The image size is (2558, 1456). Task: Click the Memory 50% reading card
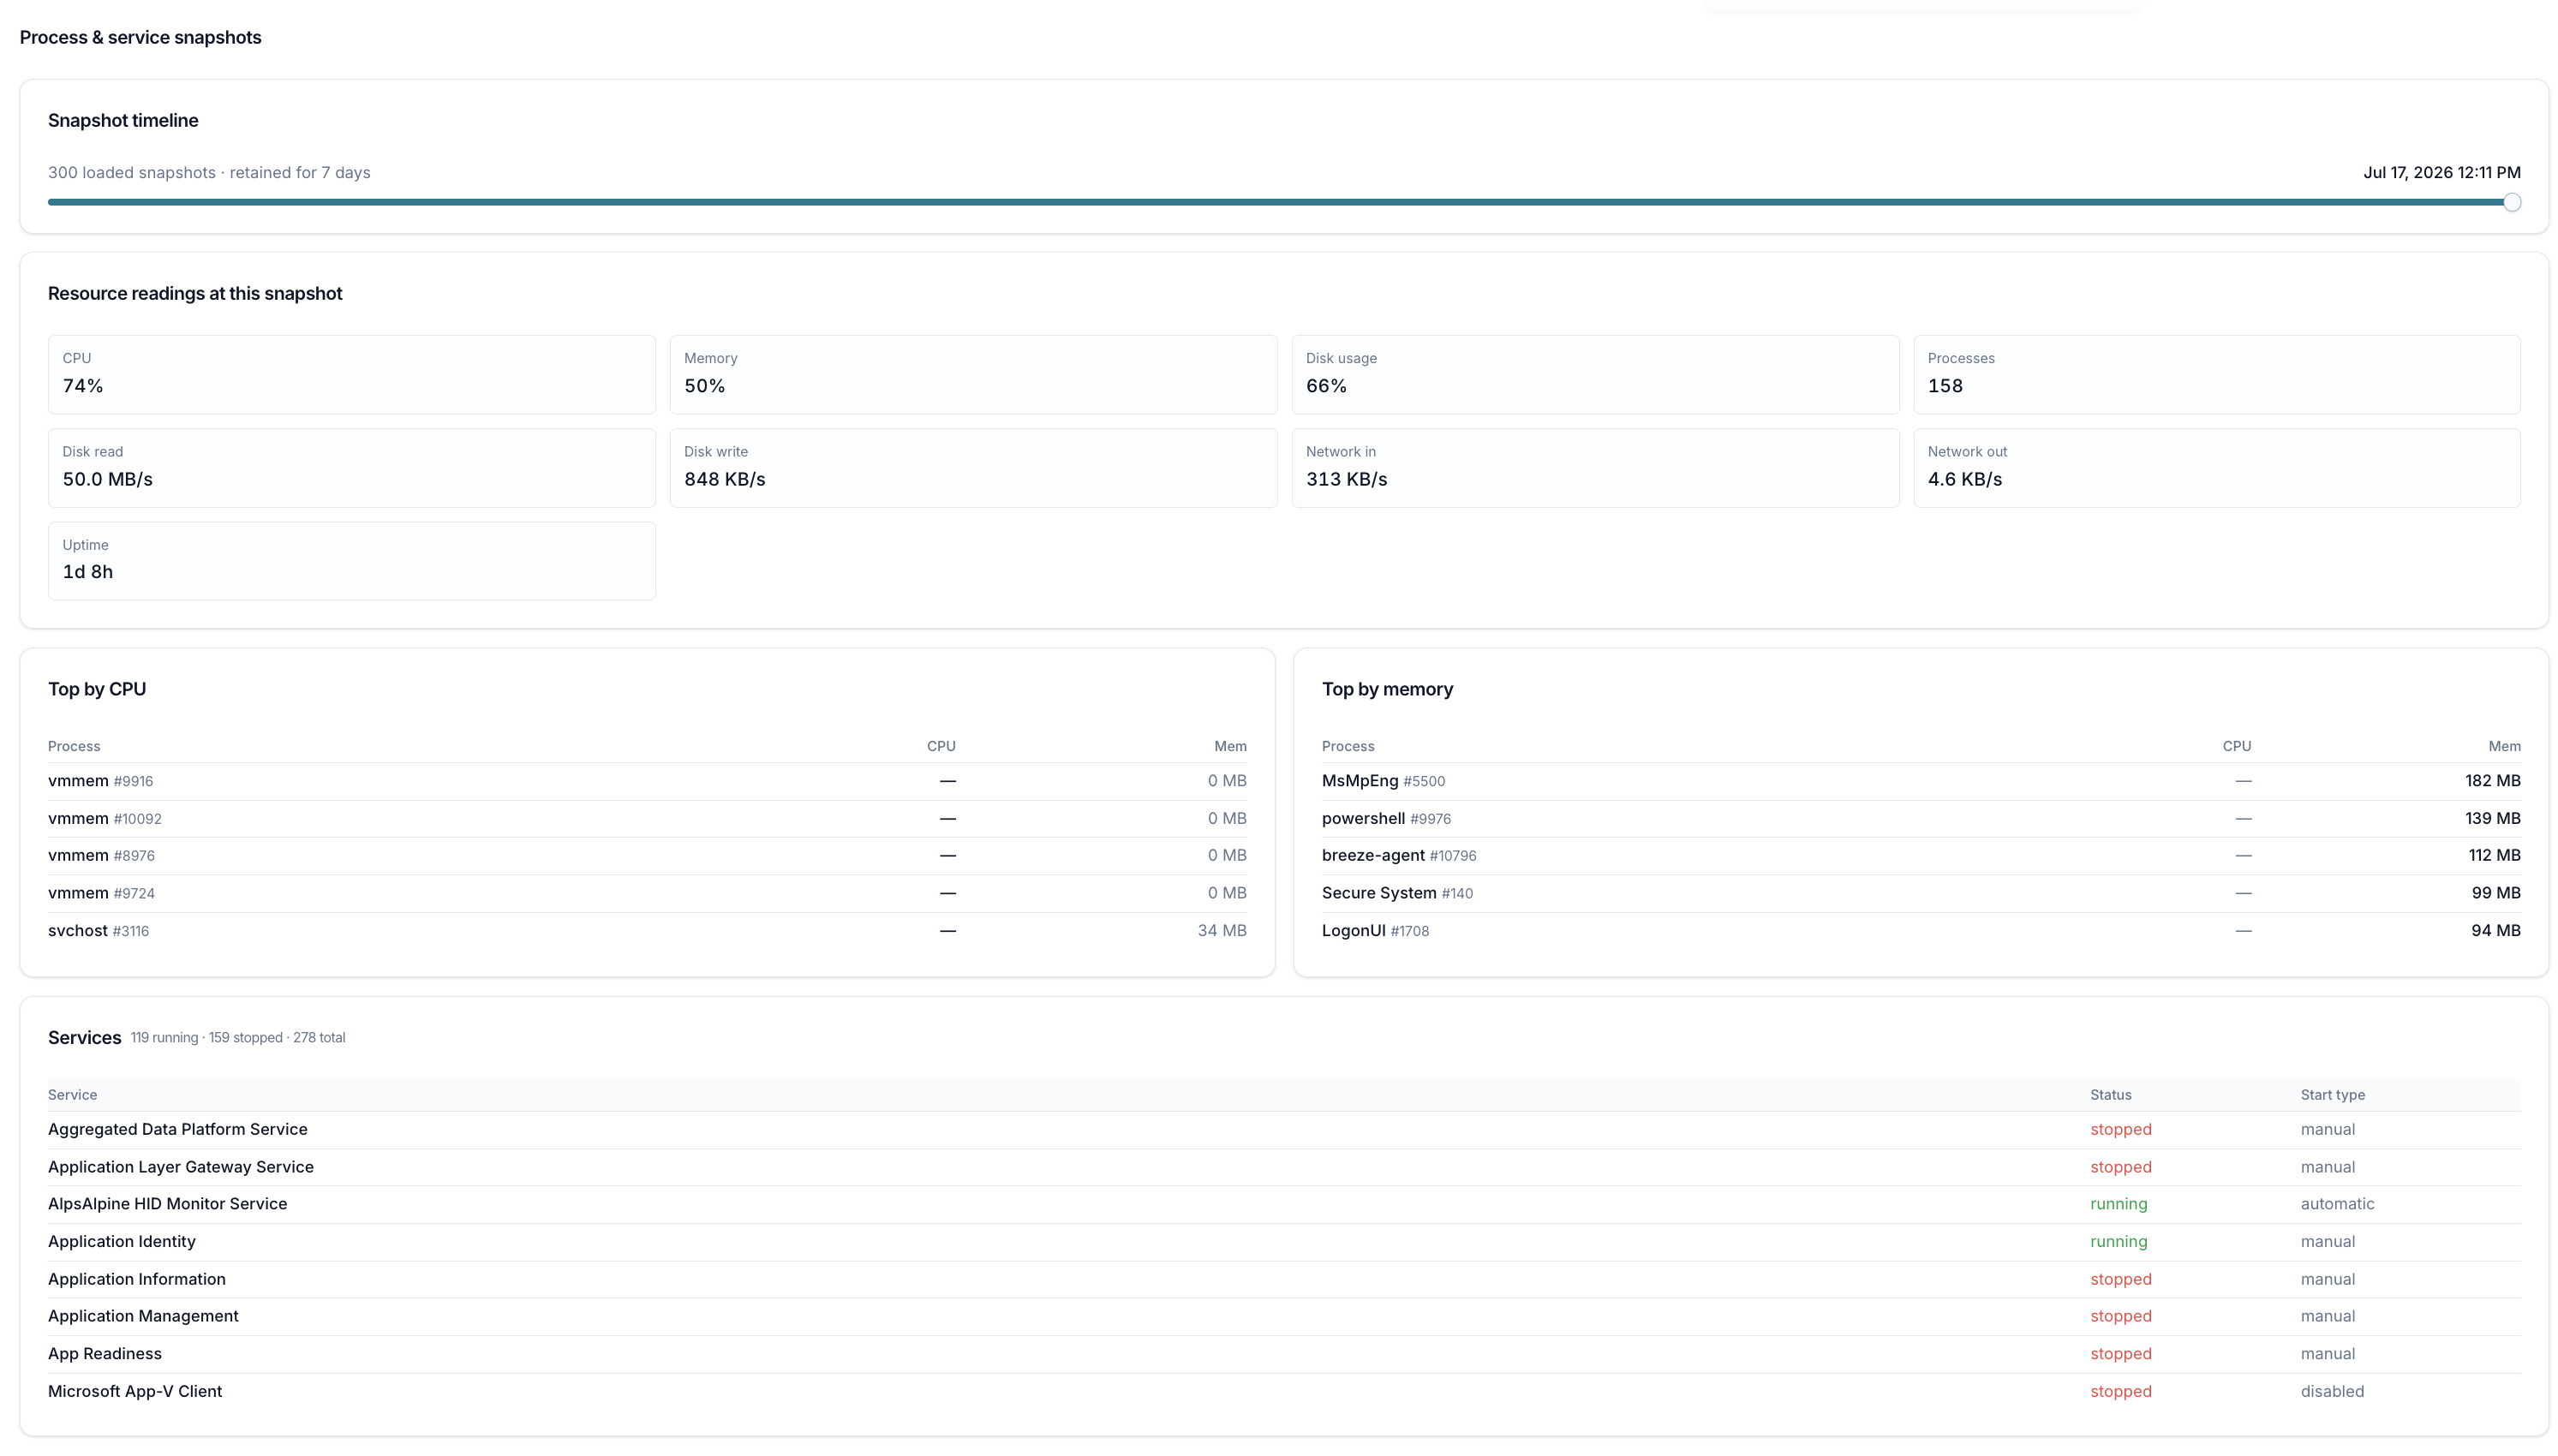(x=973, y=375)
